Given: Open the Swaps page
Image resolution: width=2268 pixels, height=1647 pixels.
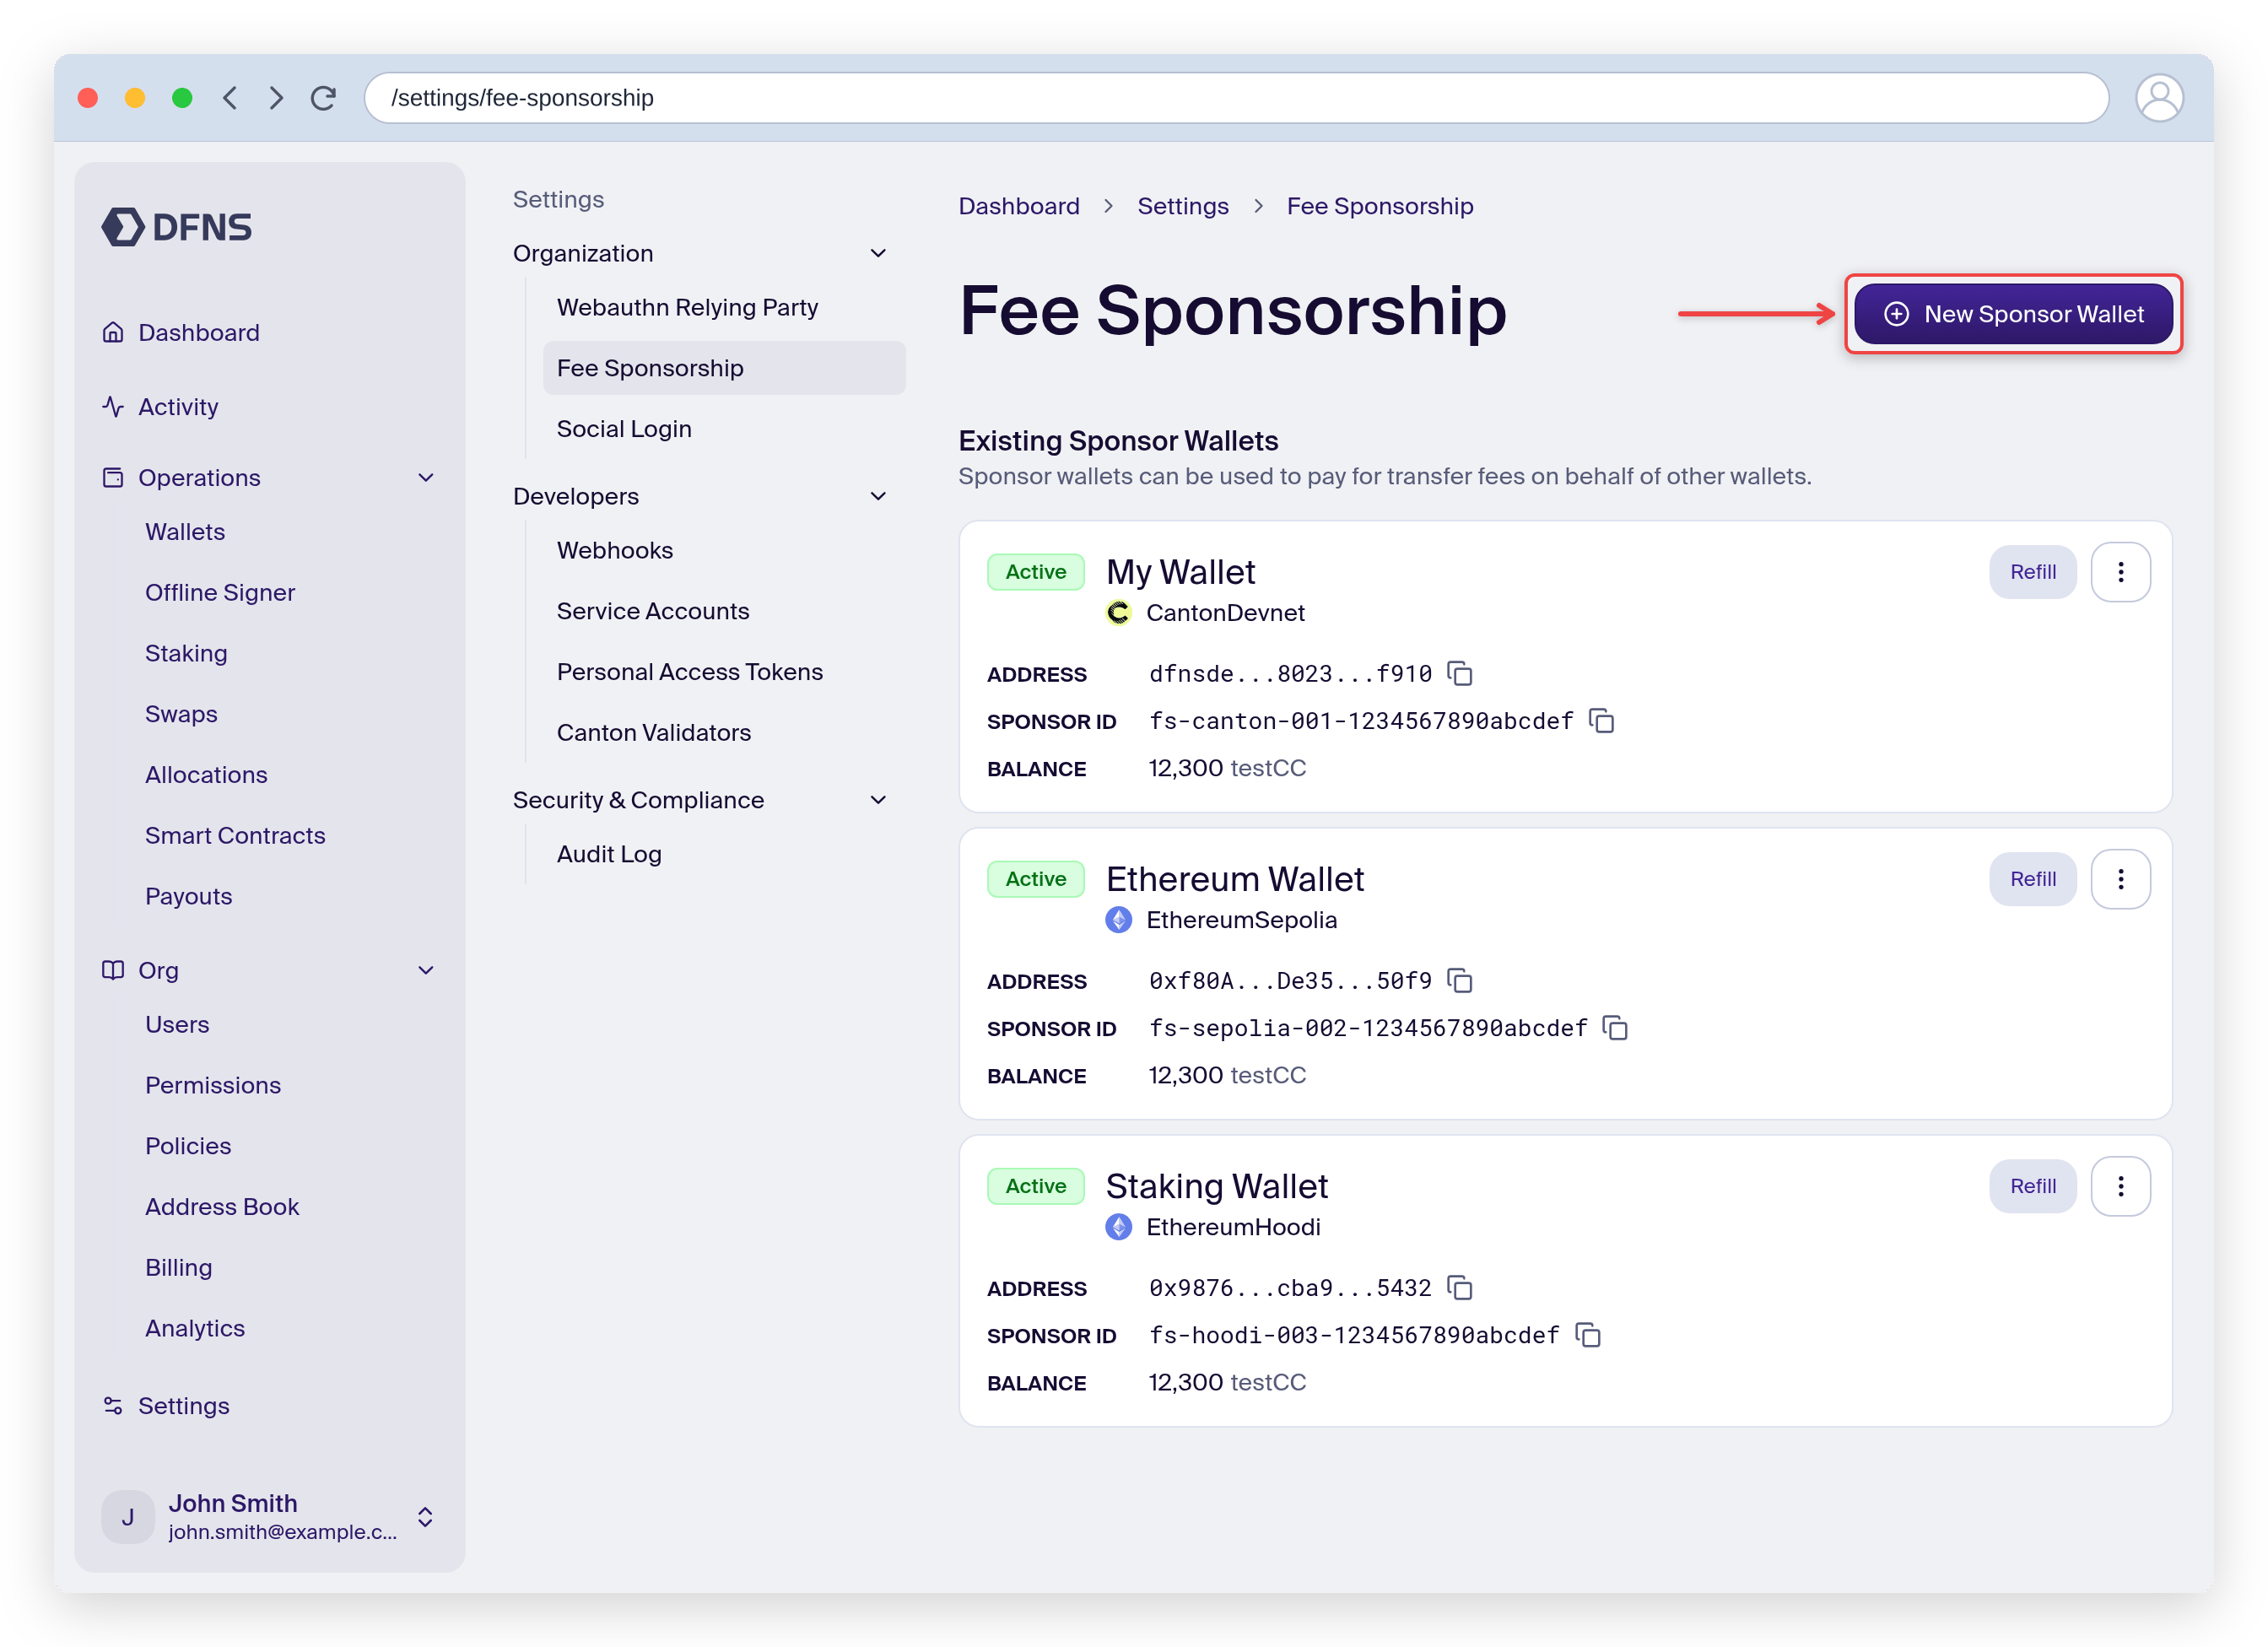Looking at the screenshot, I should [181, 715].
